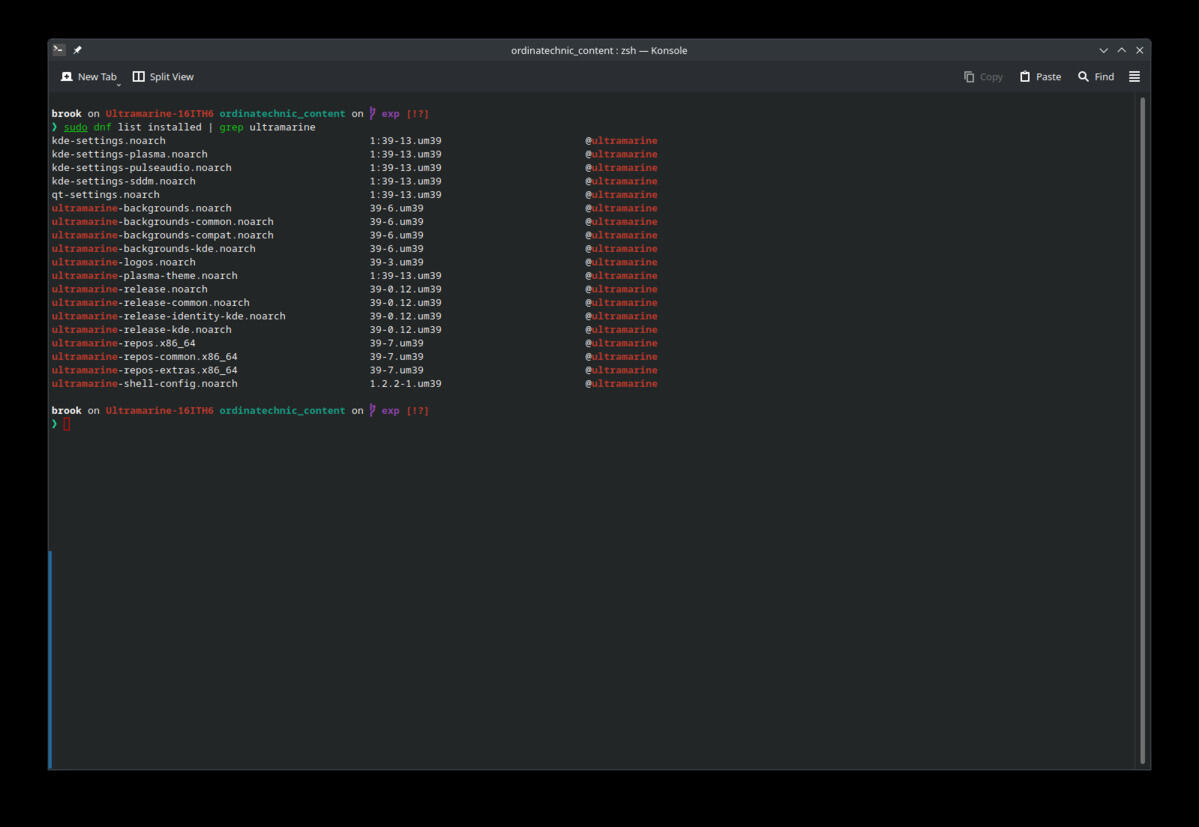Maximize window with the up chevron
Screen dimensions: 1199x827
point(1122,50)
